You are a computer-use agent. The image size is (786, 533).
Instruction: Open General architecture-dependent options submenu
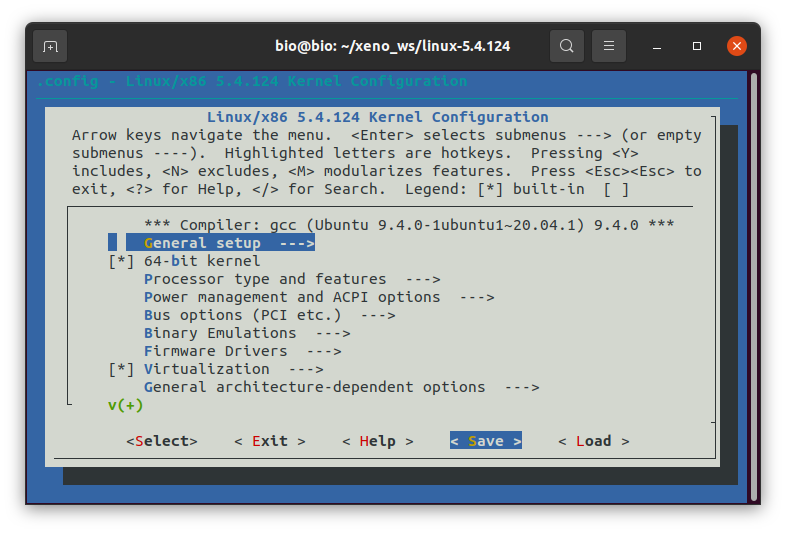pos(342,388)
